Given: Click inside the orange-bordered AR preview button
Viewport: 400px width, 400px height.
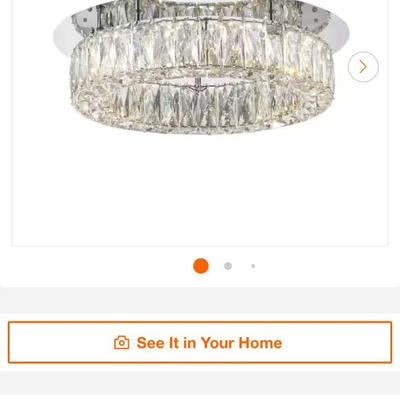Looking at the screenshot, I should 200,342.
